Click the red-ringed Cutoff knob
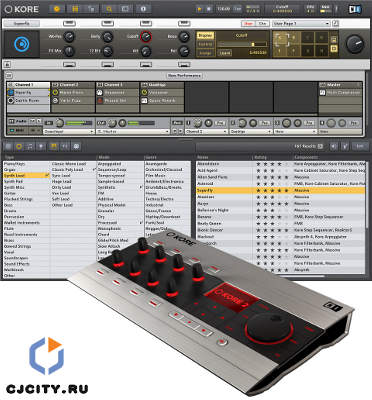The height and width of the screenshot is (400, 372). coord(146,37)
